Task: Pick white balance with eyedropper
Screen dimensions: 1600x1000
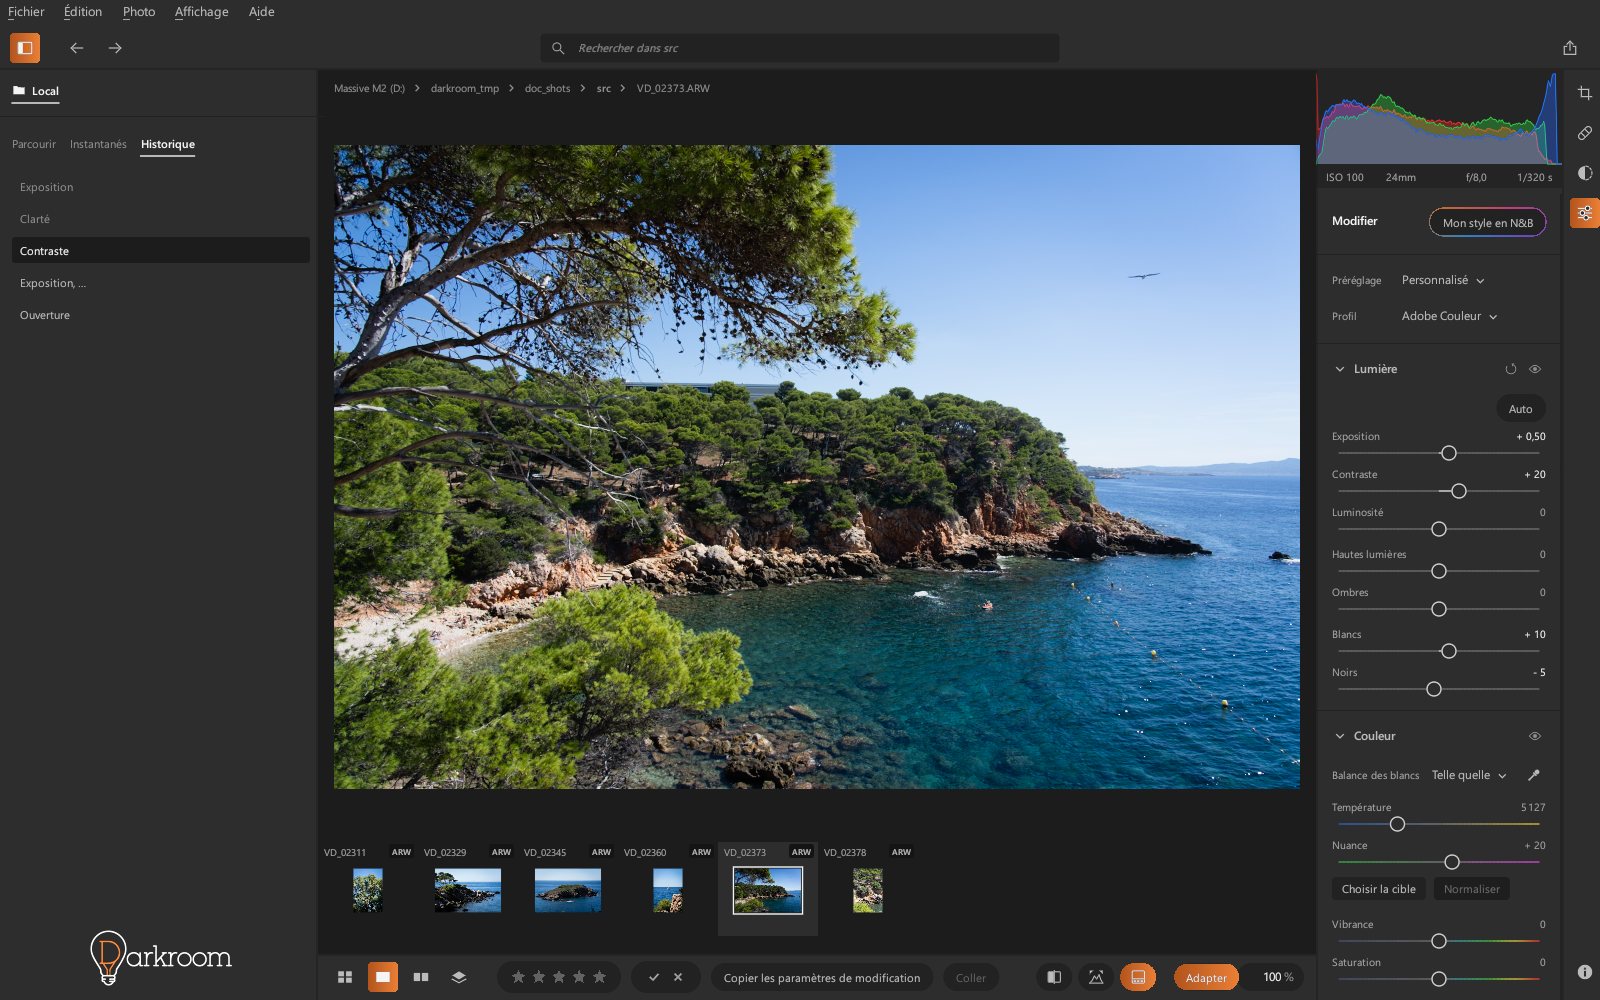Action: [x=1534, y=775]
